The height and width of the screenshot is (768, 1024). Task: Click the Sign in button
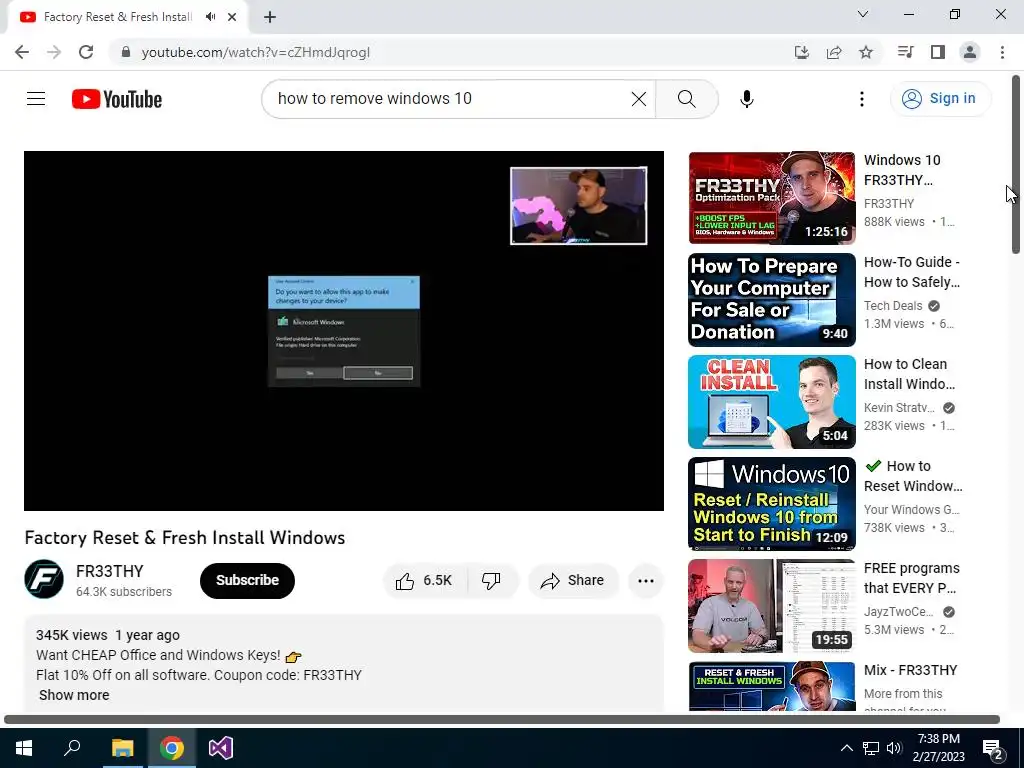[x=940, y=99]
